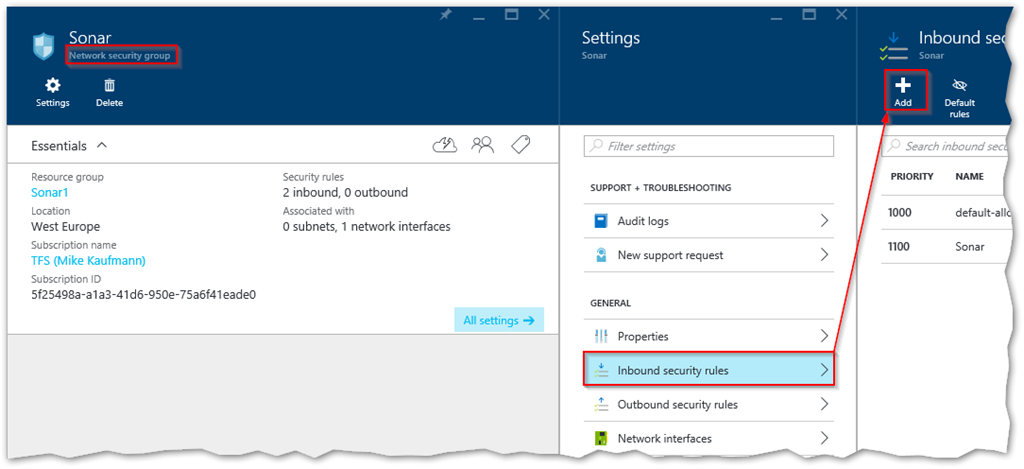Click the Delete trash icon
The image size is (1024, 469).
pos(109,92)
